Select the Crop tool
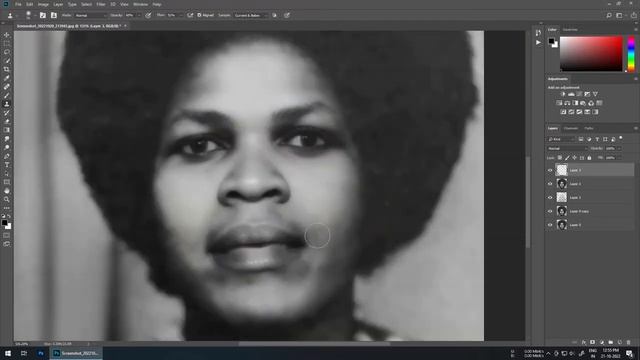The height and width of the screenshot is (360, 640). [x=7, y=69]
